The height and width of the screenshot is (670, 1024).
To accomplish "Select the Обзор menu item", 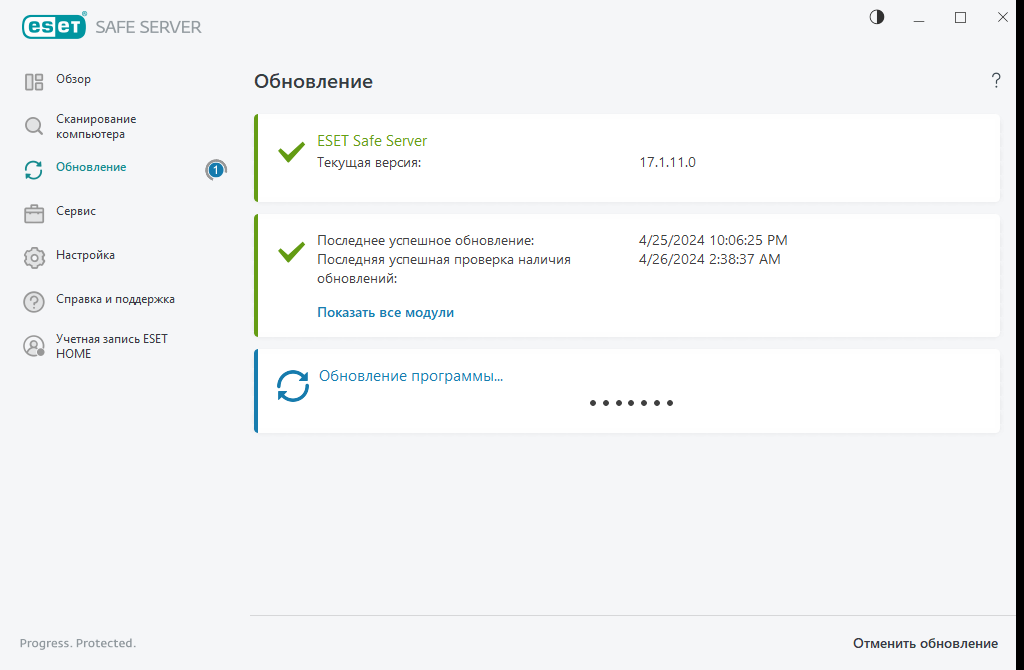I will tap(73, 78).
